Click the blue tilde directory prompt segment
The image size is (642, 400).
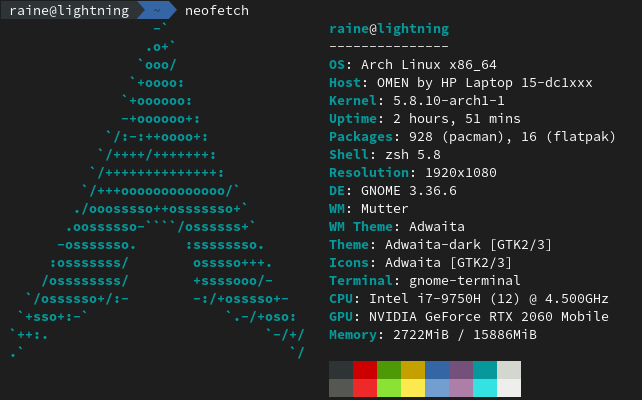pyautogui.click(x=157, y=10)
